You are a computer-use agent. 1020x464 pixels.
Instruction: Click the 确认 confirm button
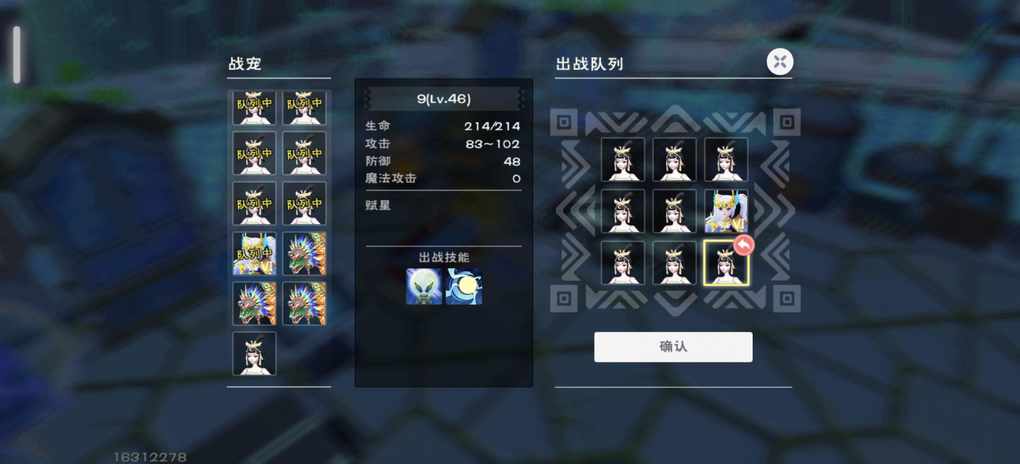673,347
